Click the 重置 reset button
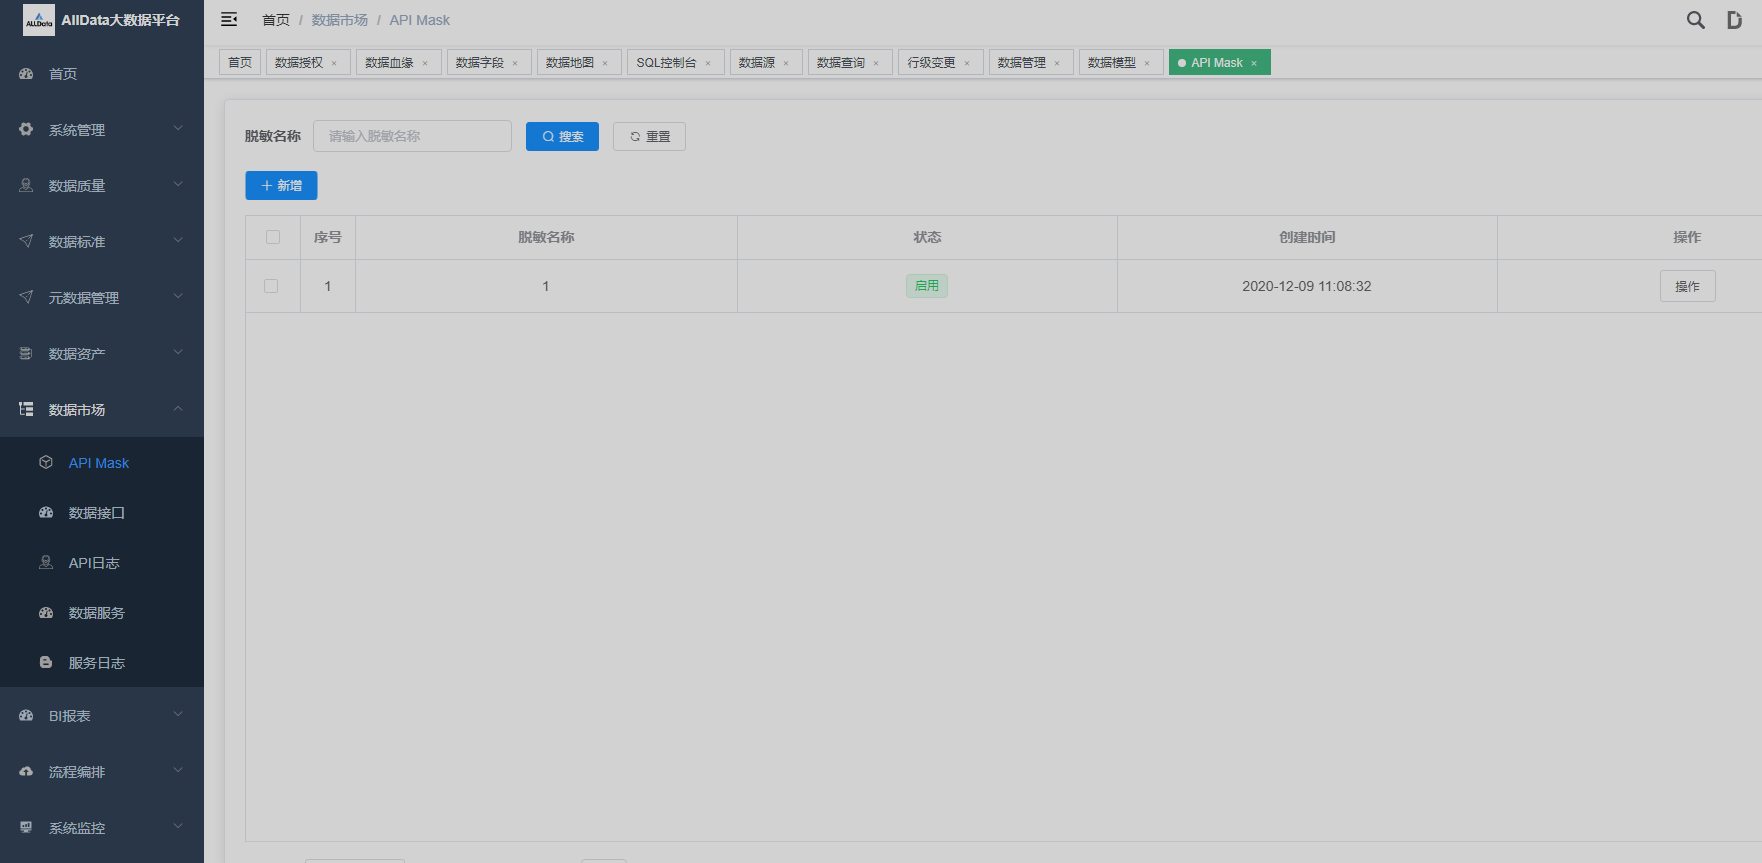The image size is (1762, 863). tap(649, 137)
